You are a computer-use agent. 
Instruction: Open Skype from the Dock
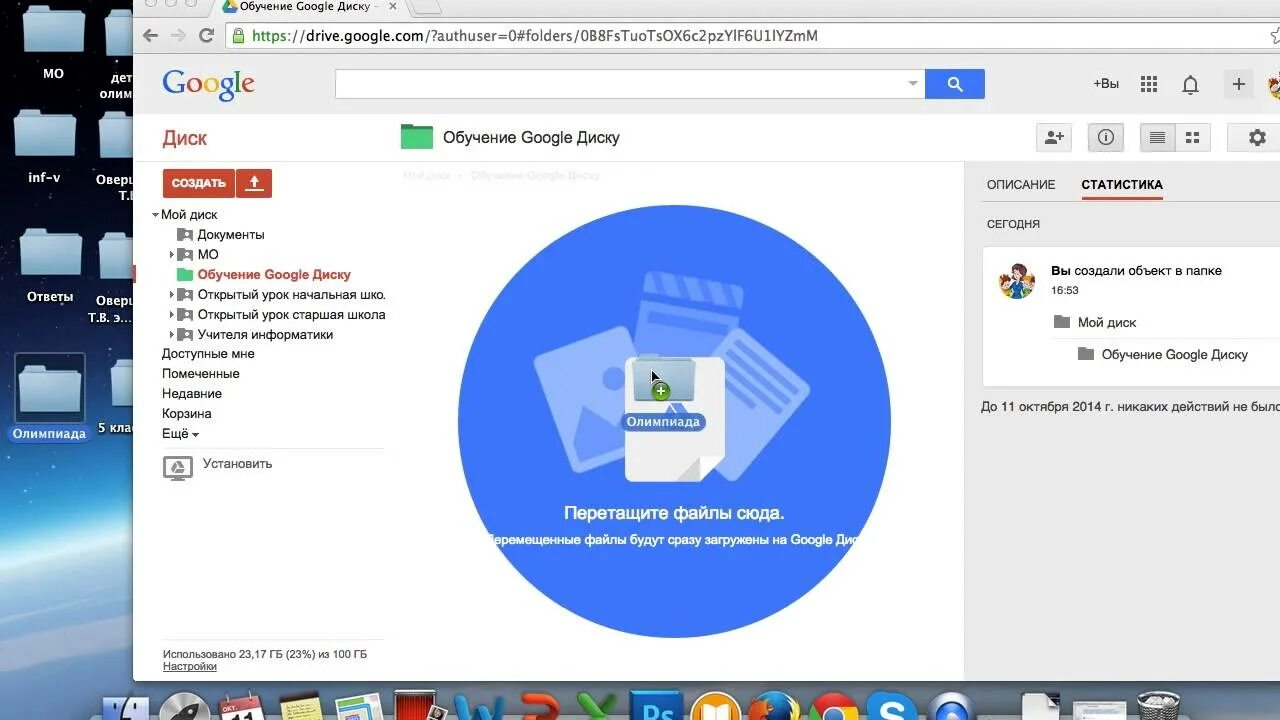(x=892, y=706)
